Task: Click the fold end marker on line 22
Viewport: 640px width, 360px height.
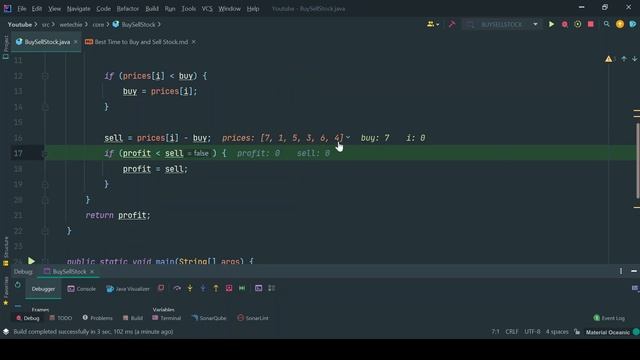Action: pyautogui.click(x=45, y=231)
